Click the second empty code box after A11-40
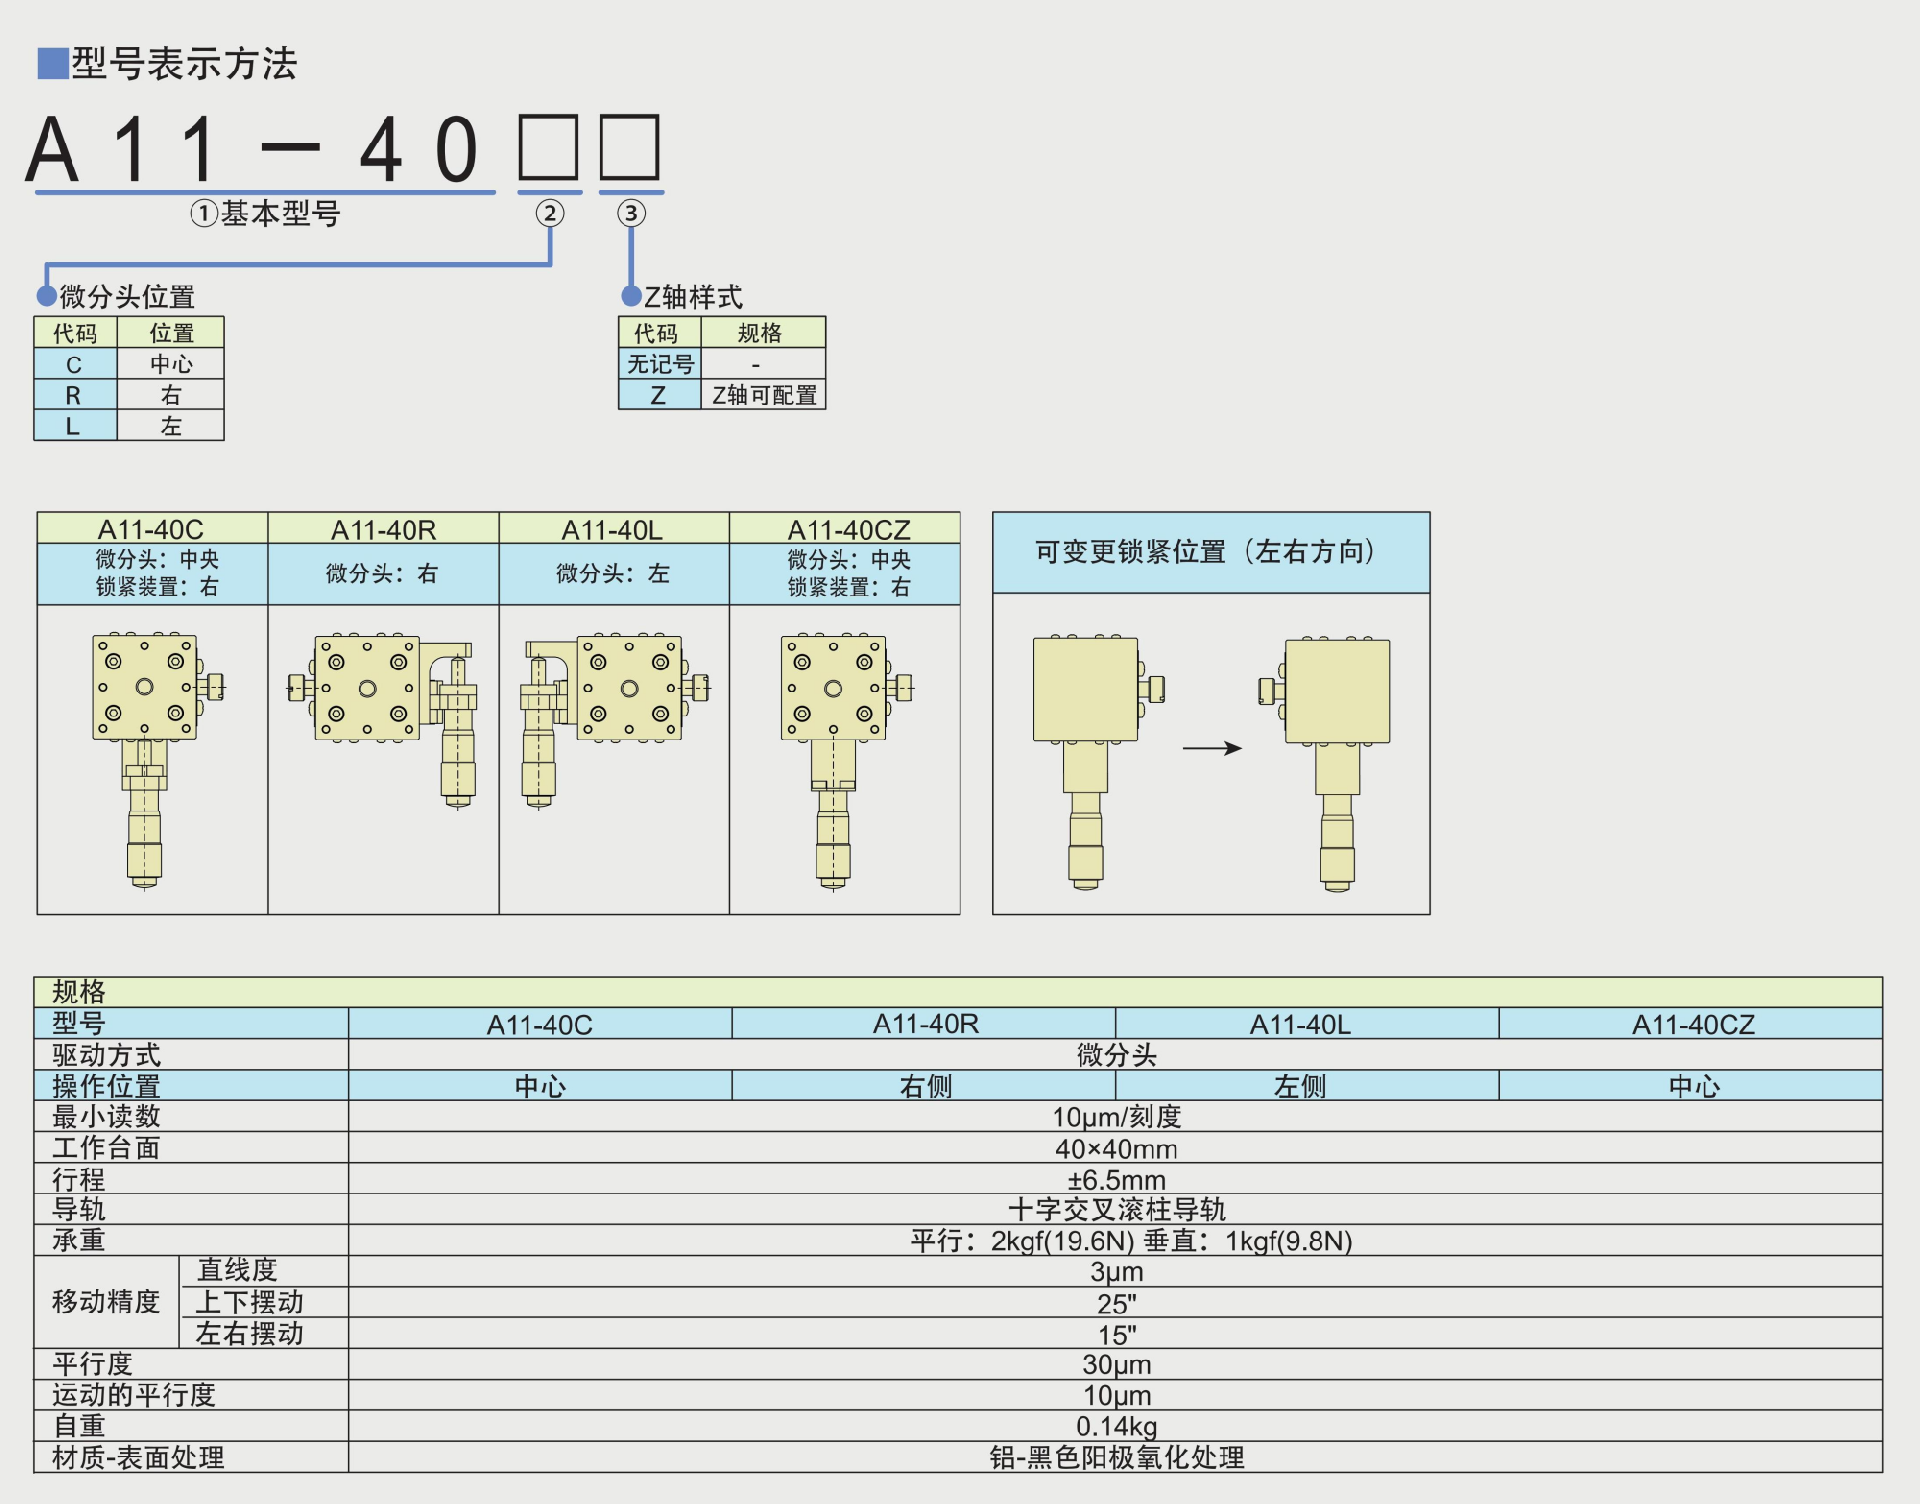Viewport: 1920px width, 1504px height. 630,147
